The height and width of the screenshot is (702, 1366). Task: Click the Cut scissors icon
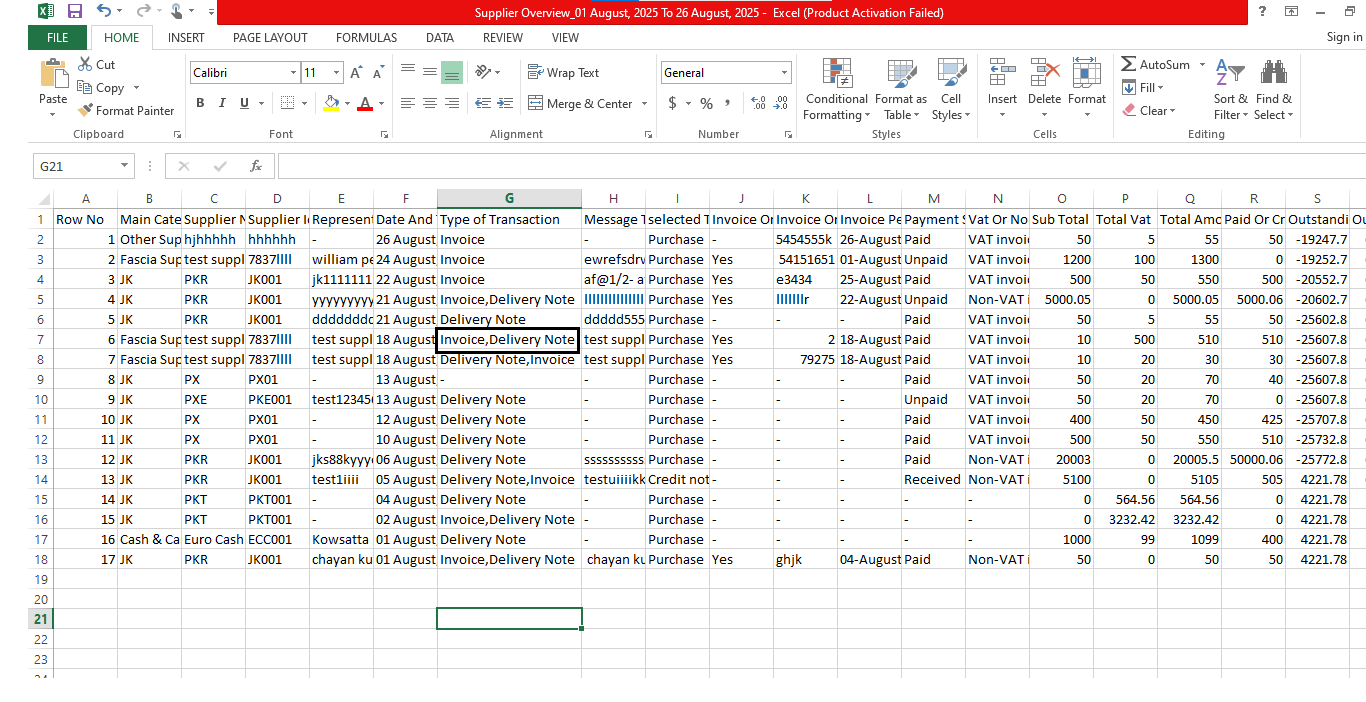[85, 64]
